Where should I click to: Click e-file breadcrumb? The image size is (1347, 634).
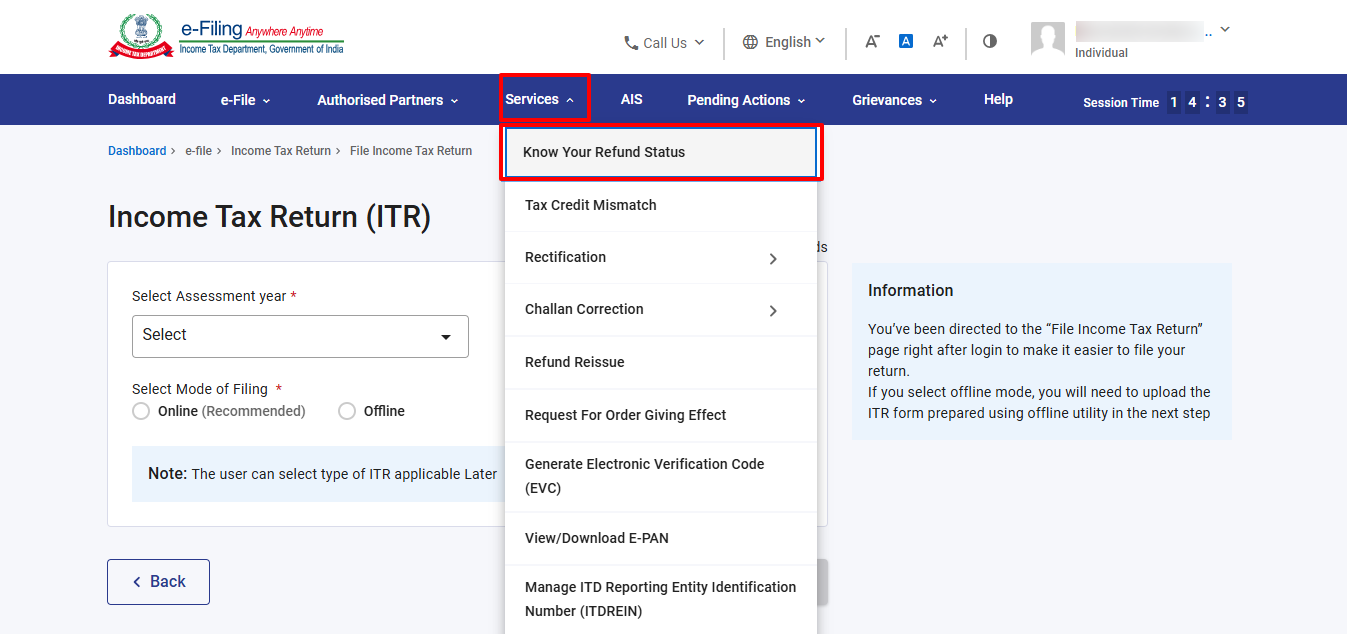198,151
